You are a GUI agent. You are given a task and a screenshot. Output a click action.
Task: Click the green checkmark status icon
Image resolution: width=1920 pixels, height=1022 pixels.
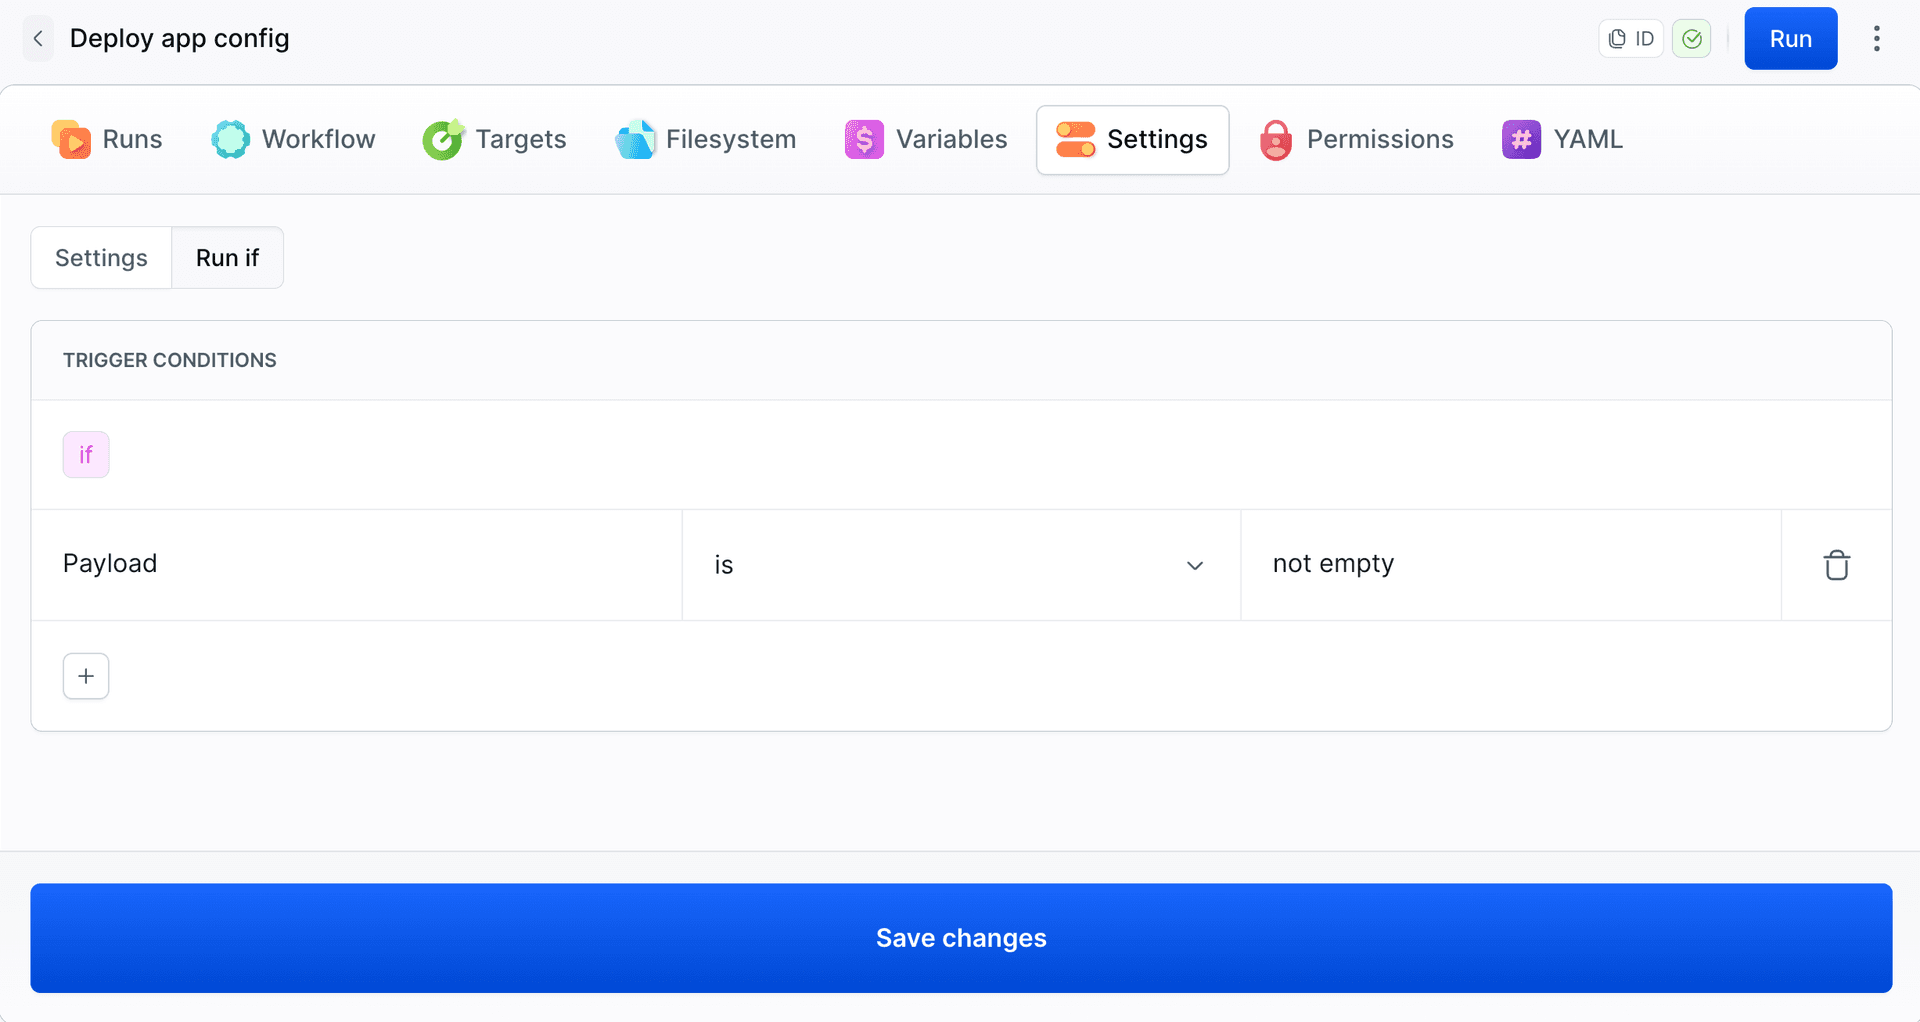pyautogui.click(x=1692, y=39)
